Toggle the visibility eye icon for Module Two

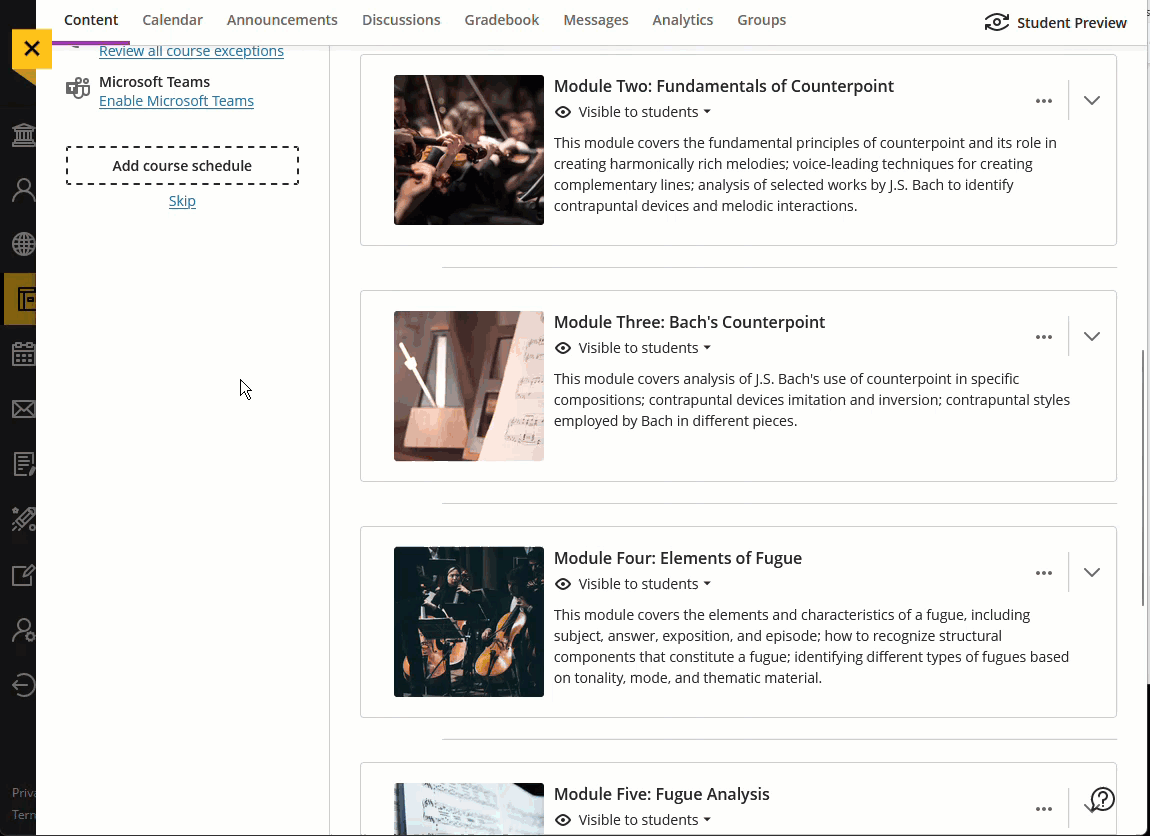[563, 112]
